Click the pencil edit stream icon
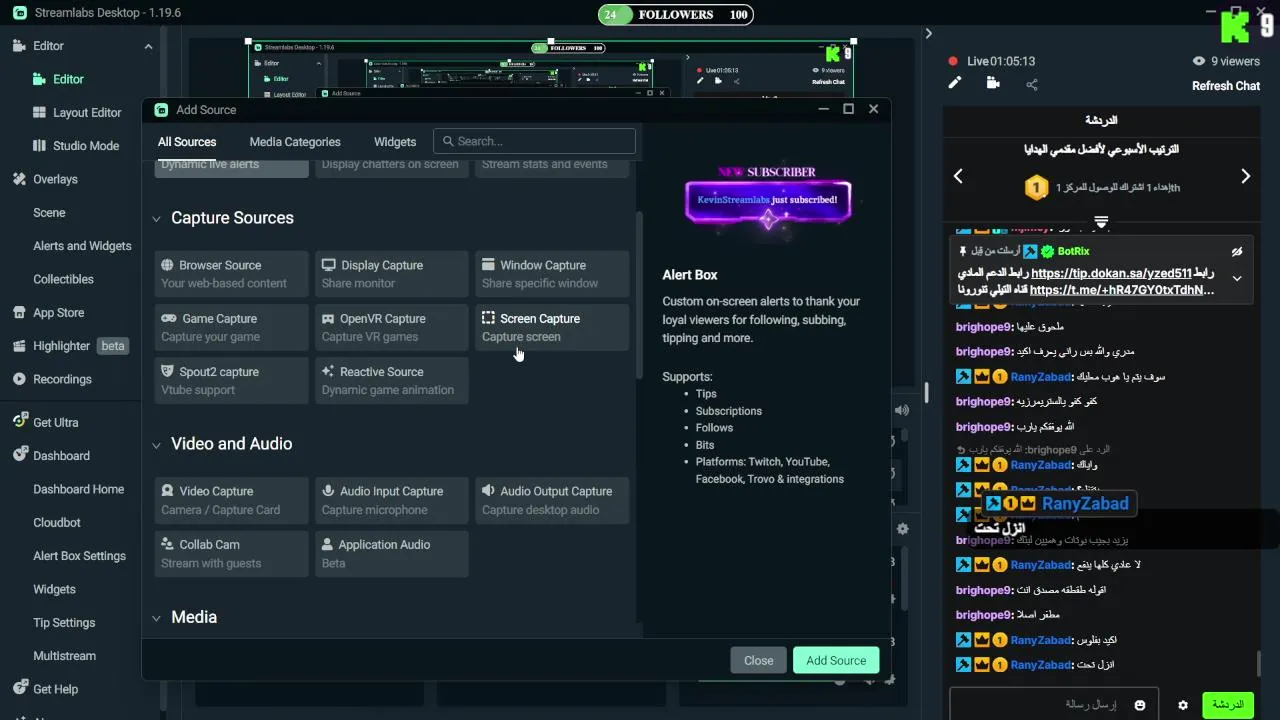The height and width of the screenshot is (720, 1280). pyautogui.click(x=955, y=84)
